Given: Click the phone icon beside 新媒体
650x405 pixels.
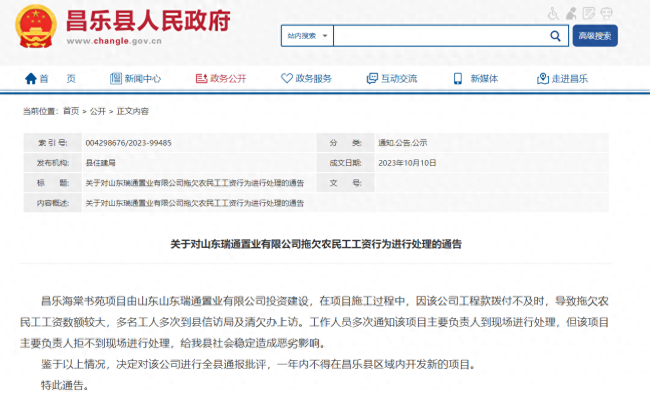Looking at the screenshot, I should point(458,78).
